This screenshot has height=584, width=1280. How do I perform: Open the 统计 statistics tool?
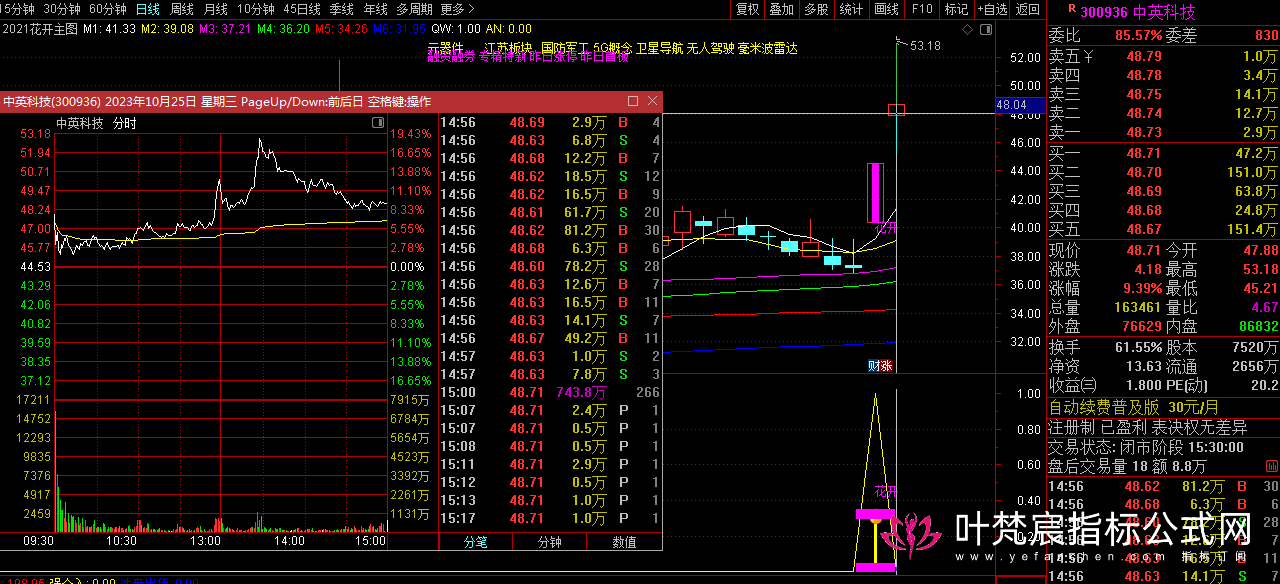pos(851,9)
